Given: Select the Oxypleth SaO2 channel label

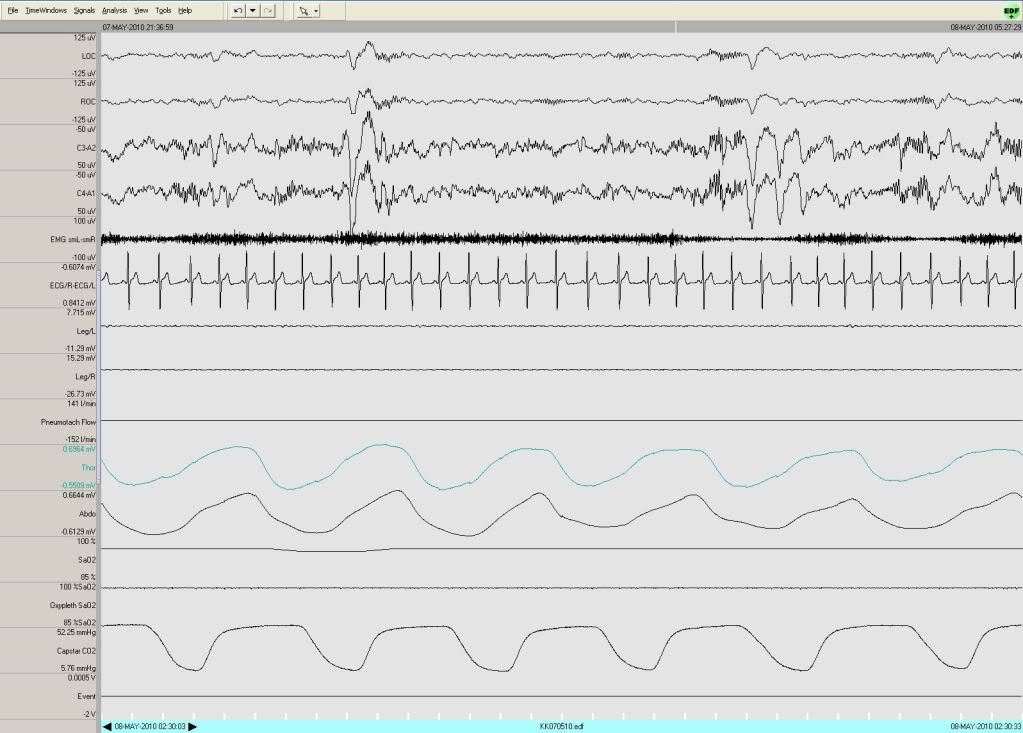Looking at the screenshot, I should (72, 605).
